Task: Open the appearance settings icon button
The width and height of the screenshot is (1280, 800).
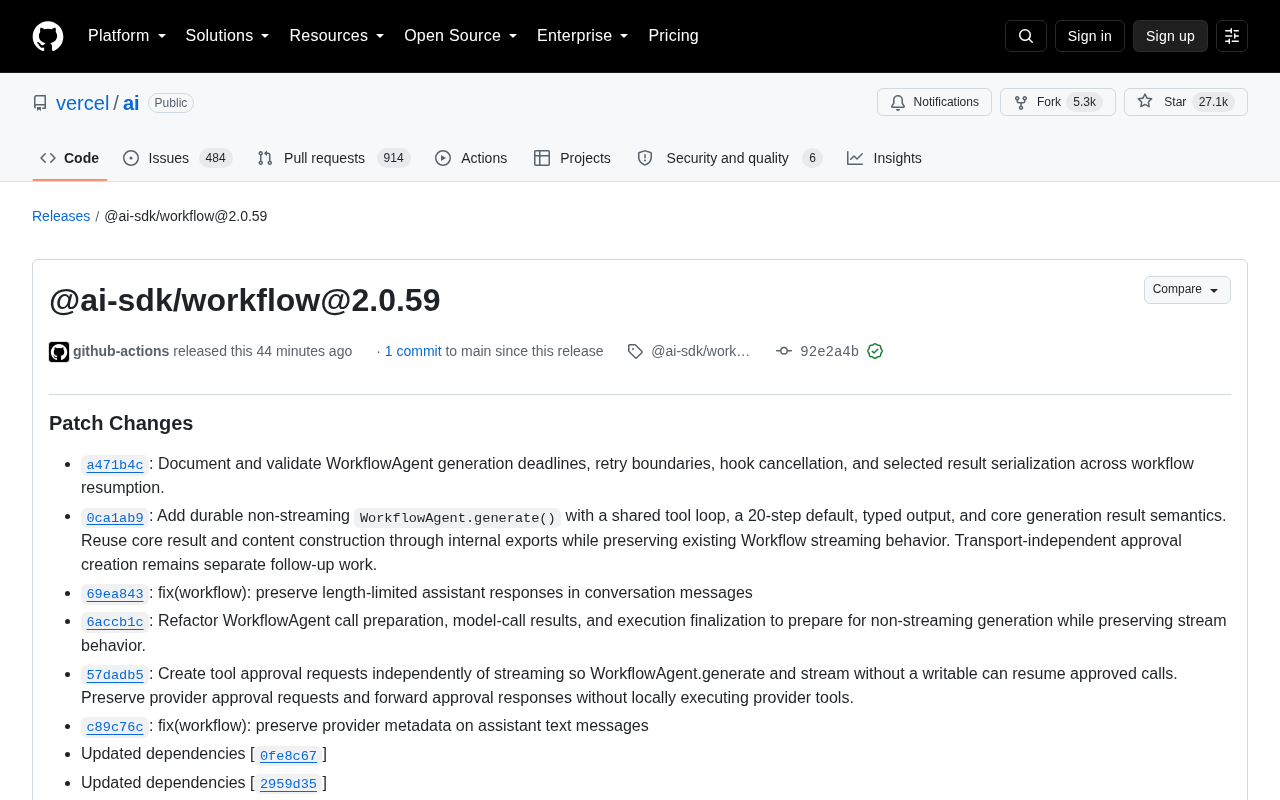Action: [1232, 36]
